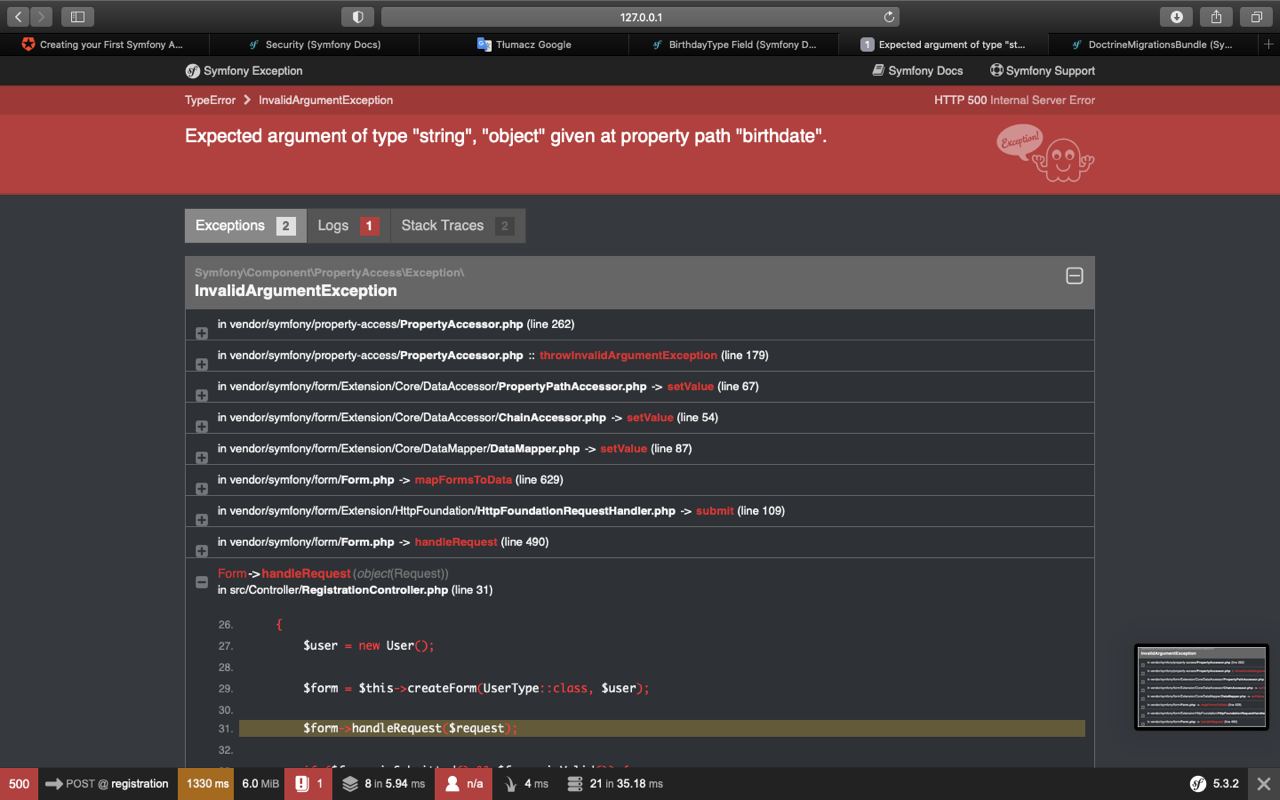
Task: Open the database 21 in 35.18 ms panel
Action: 616,784
